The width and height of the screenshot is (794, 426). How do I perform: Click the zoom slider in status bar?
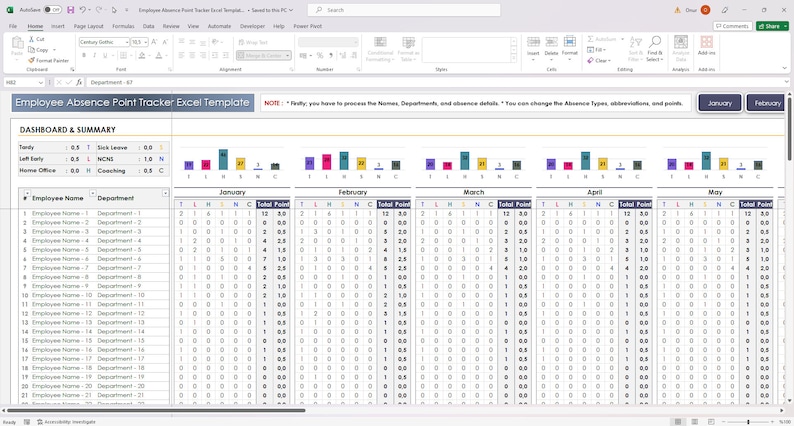pos(748,421)
